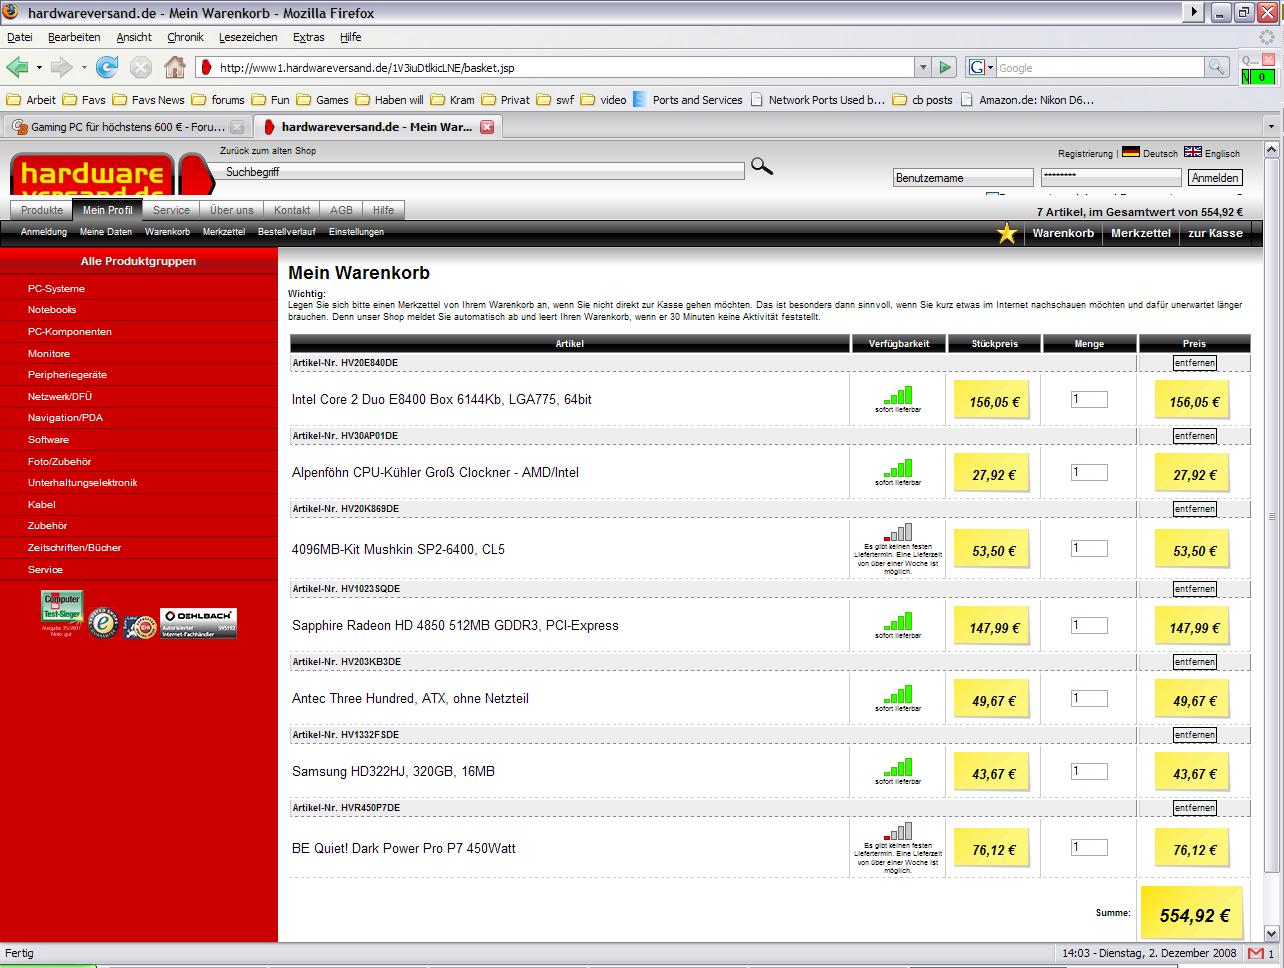Open the back history dropdown arrow
Viewport: 1284px width, 968px height.
click(39, 67)
